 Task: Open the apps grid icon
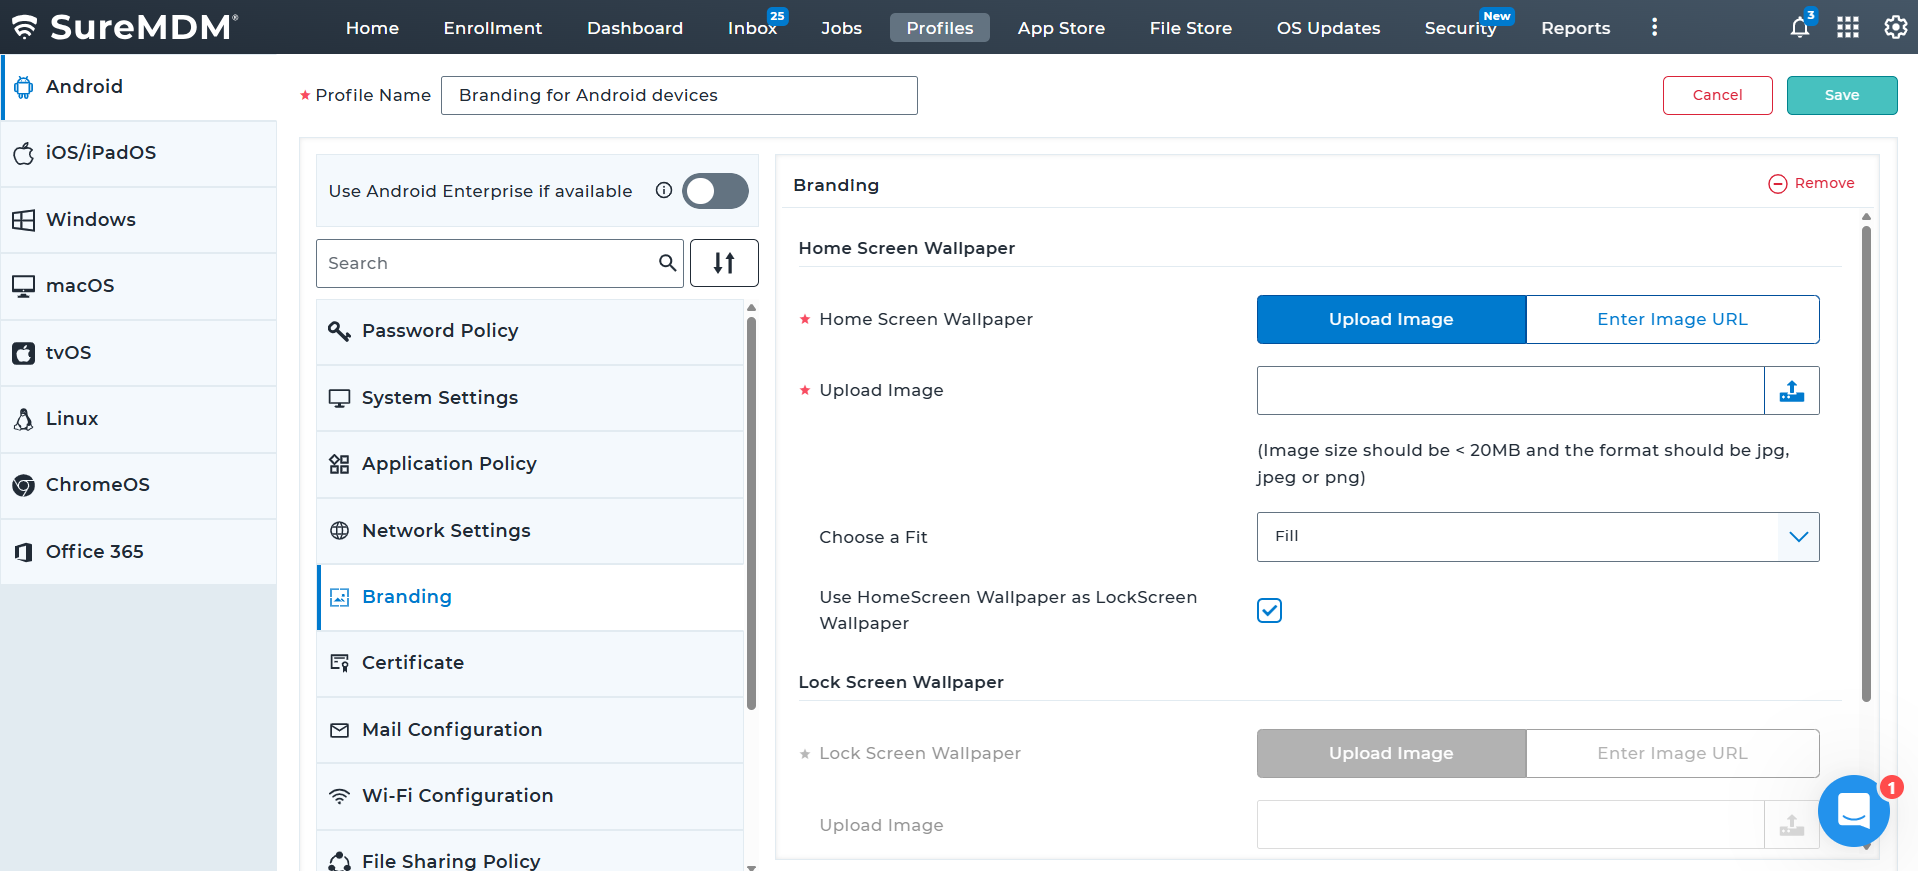1848,27
